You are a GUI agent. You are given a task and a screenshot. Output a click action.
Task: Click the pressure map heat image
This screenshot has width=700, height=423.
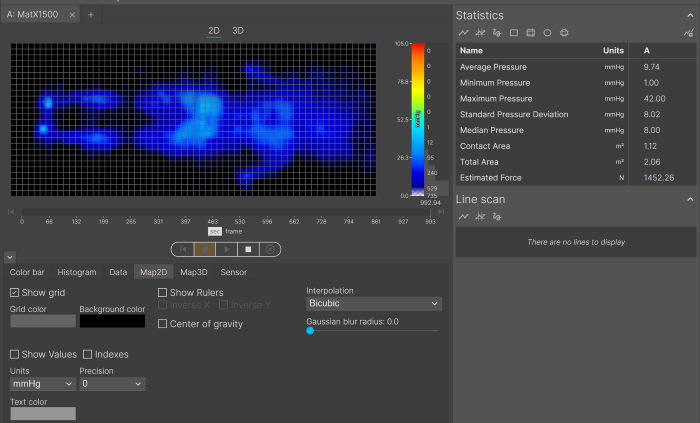pyautogui.click(x=193, y=120)
